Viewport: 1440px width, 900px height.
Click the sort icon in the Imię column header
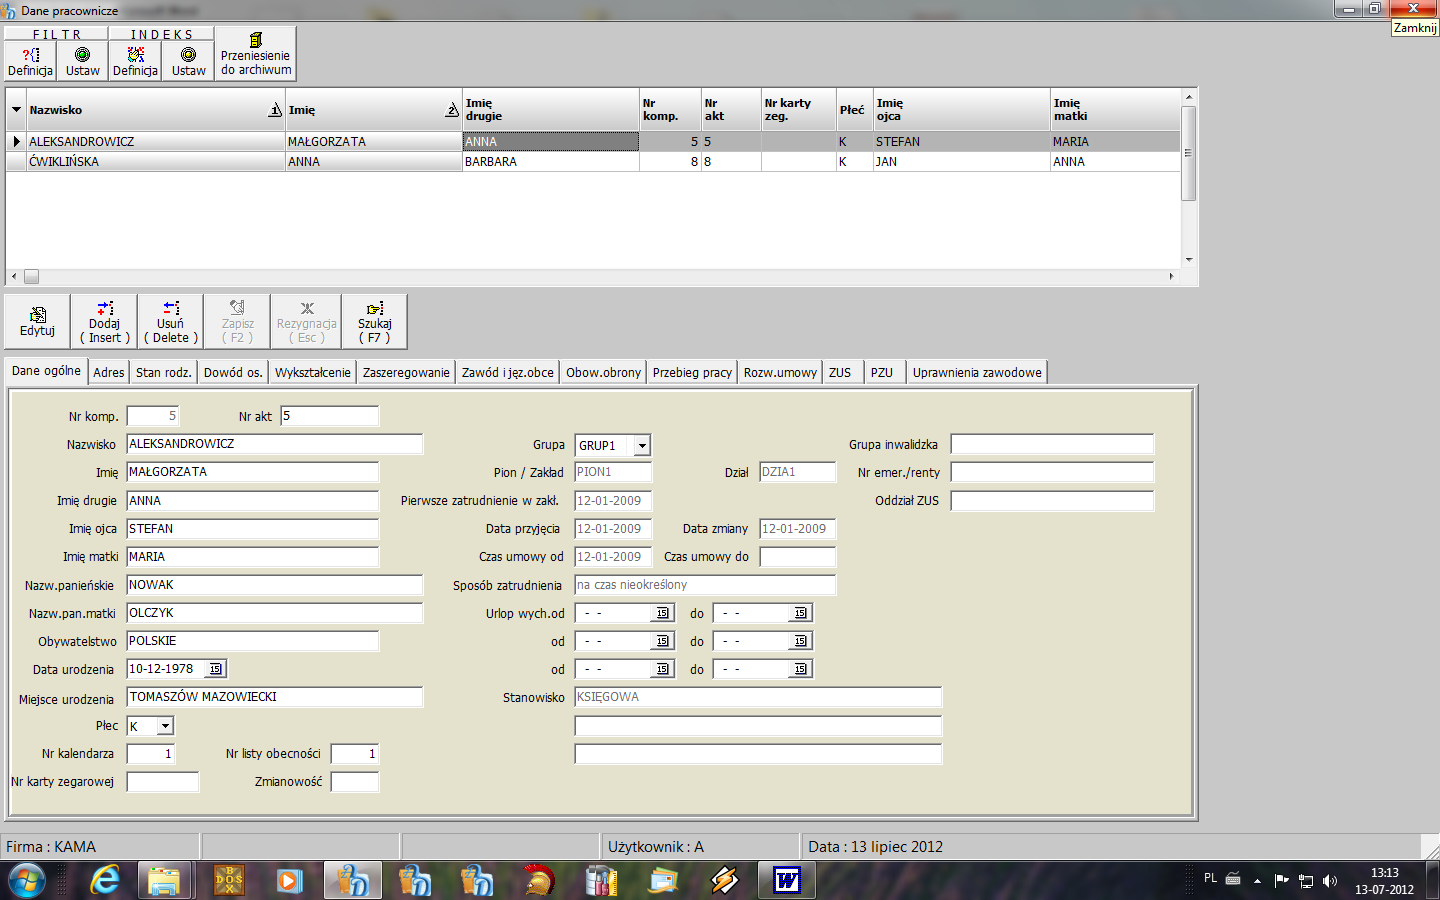452,110
